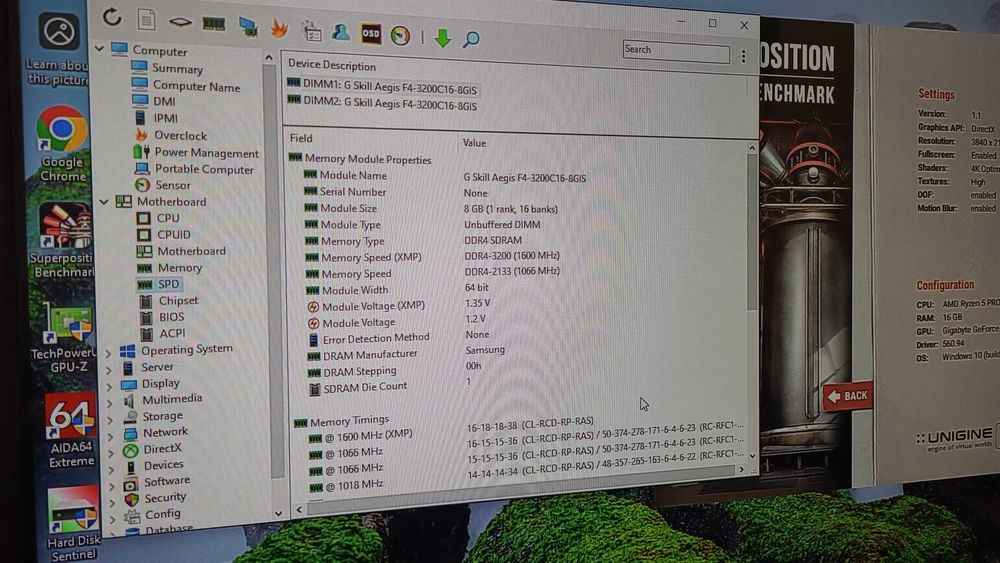
Task: Select Summary in the tree
Action: coord(177,69)
